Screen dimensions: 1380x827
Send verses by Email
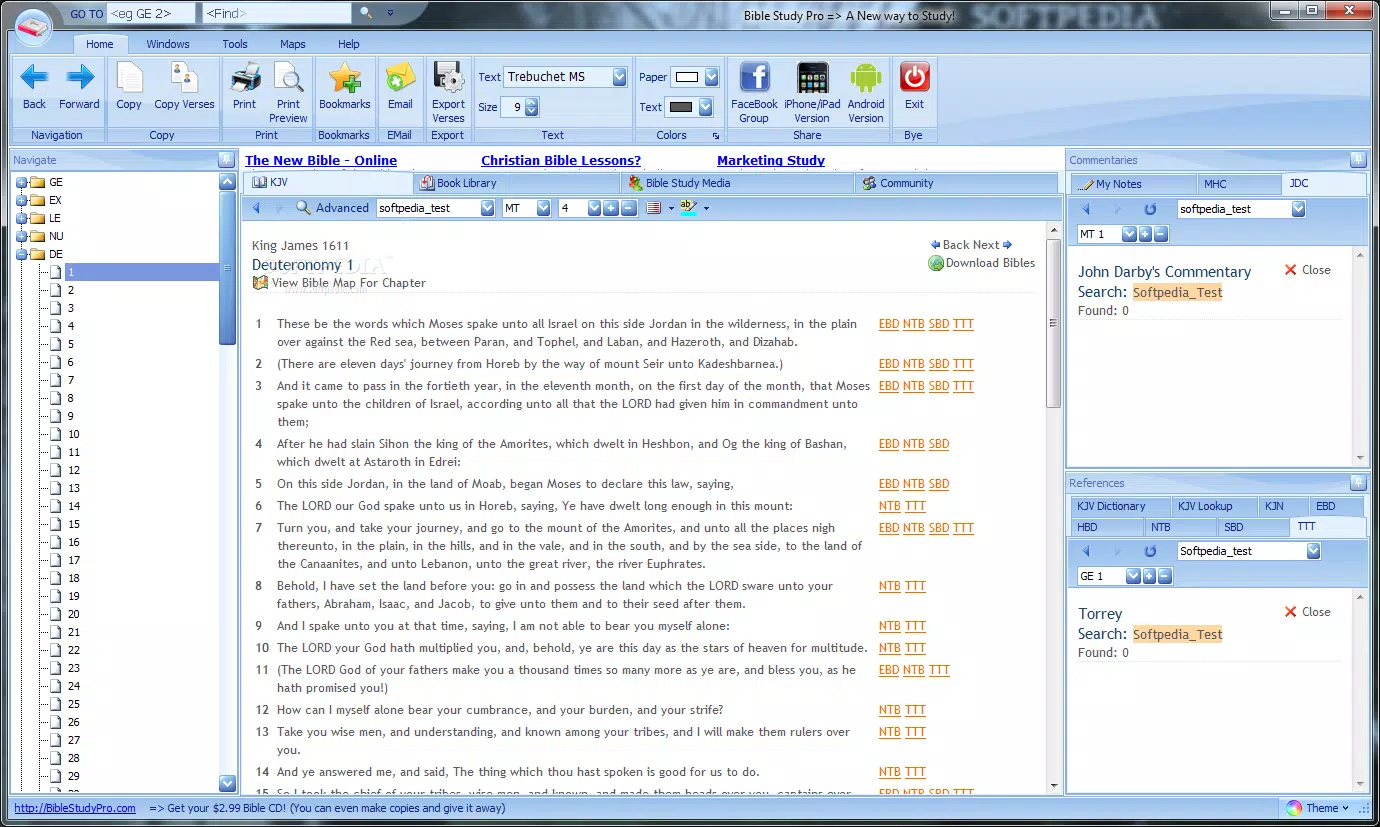(x=400, y=86)
